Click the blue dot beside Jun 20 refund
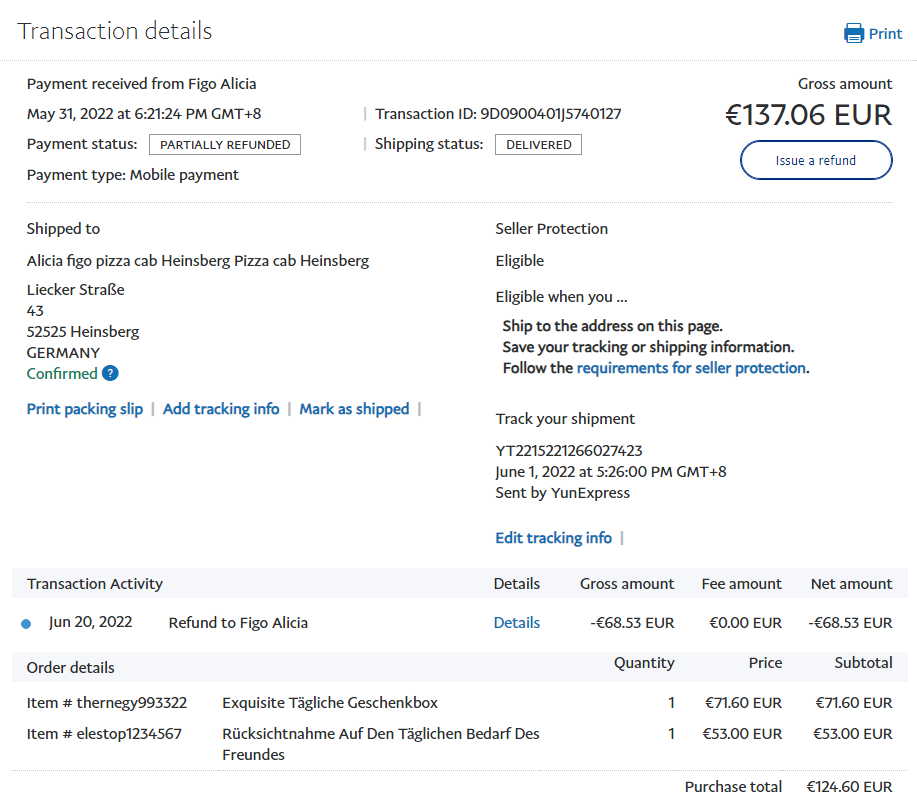The width and height of the screenshot is (917, 804). (x=26, y=624)
